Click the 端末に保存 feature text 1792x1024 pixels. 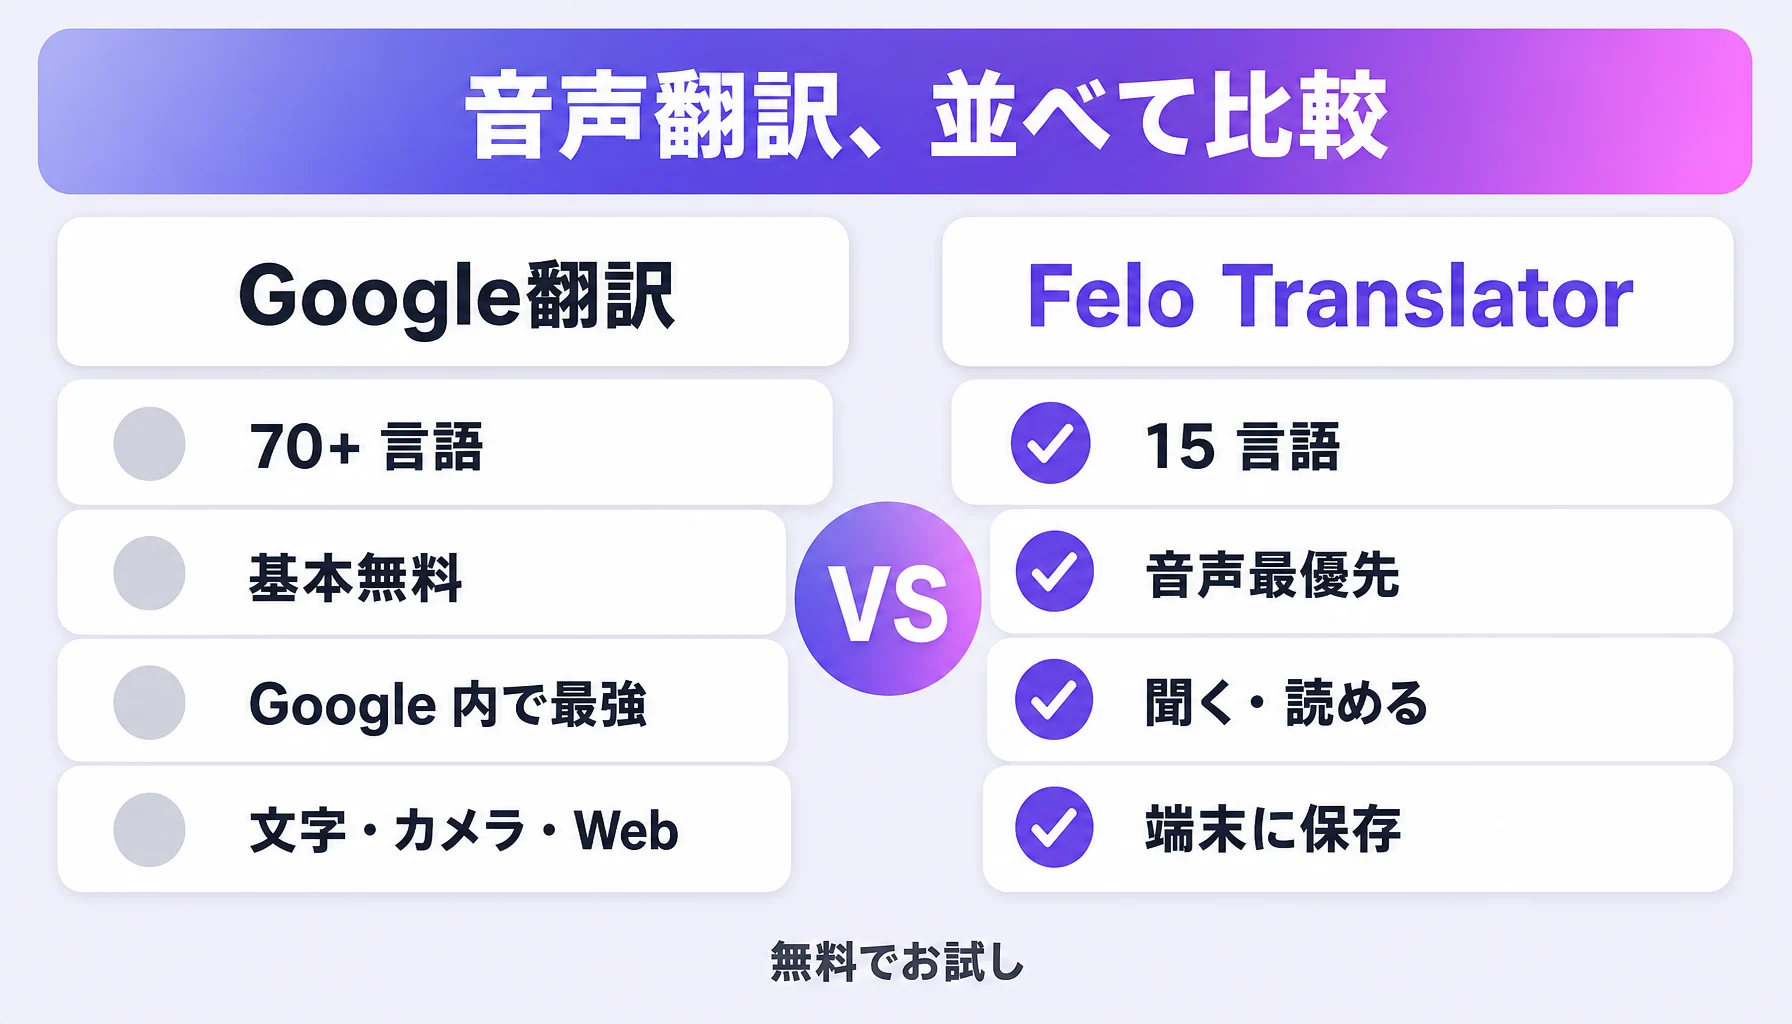point(1273,829)
